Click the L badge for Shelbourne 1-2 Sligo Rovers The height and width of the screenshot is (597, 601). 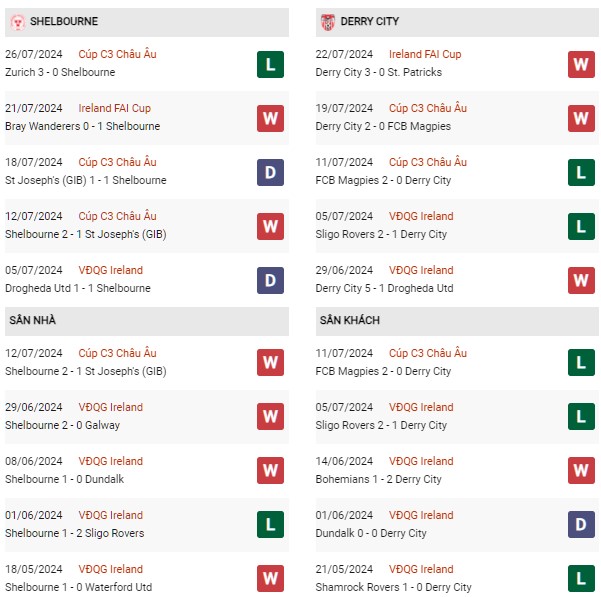tap(270, 525)
